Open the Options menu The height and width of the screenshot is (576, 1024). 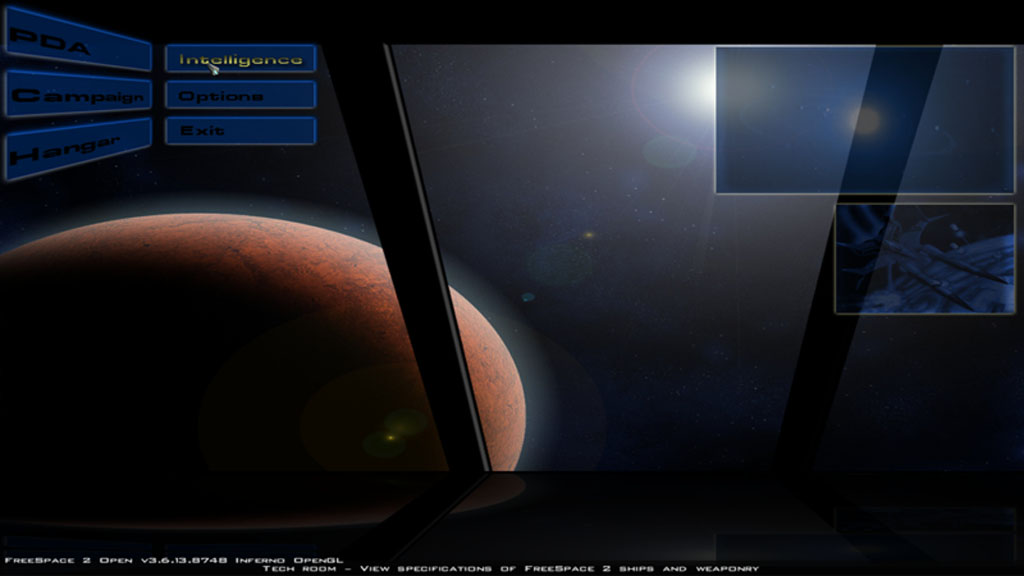[240, 96]
